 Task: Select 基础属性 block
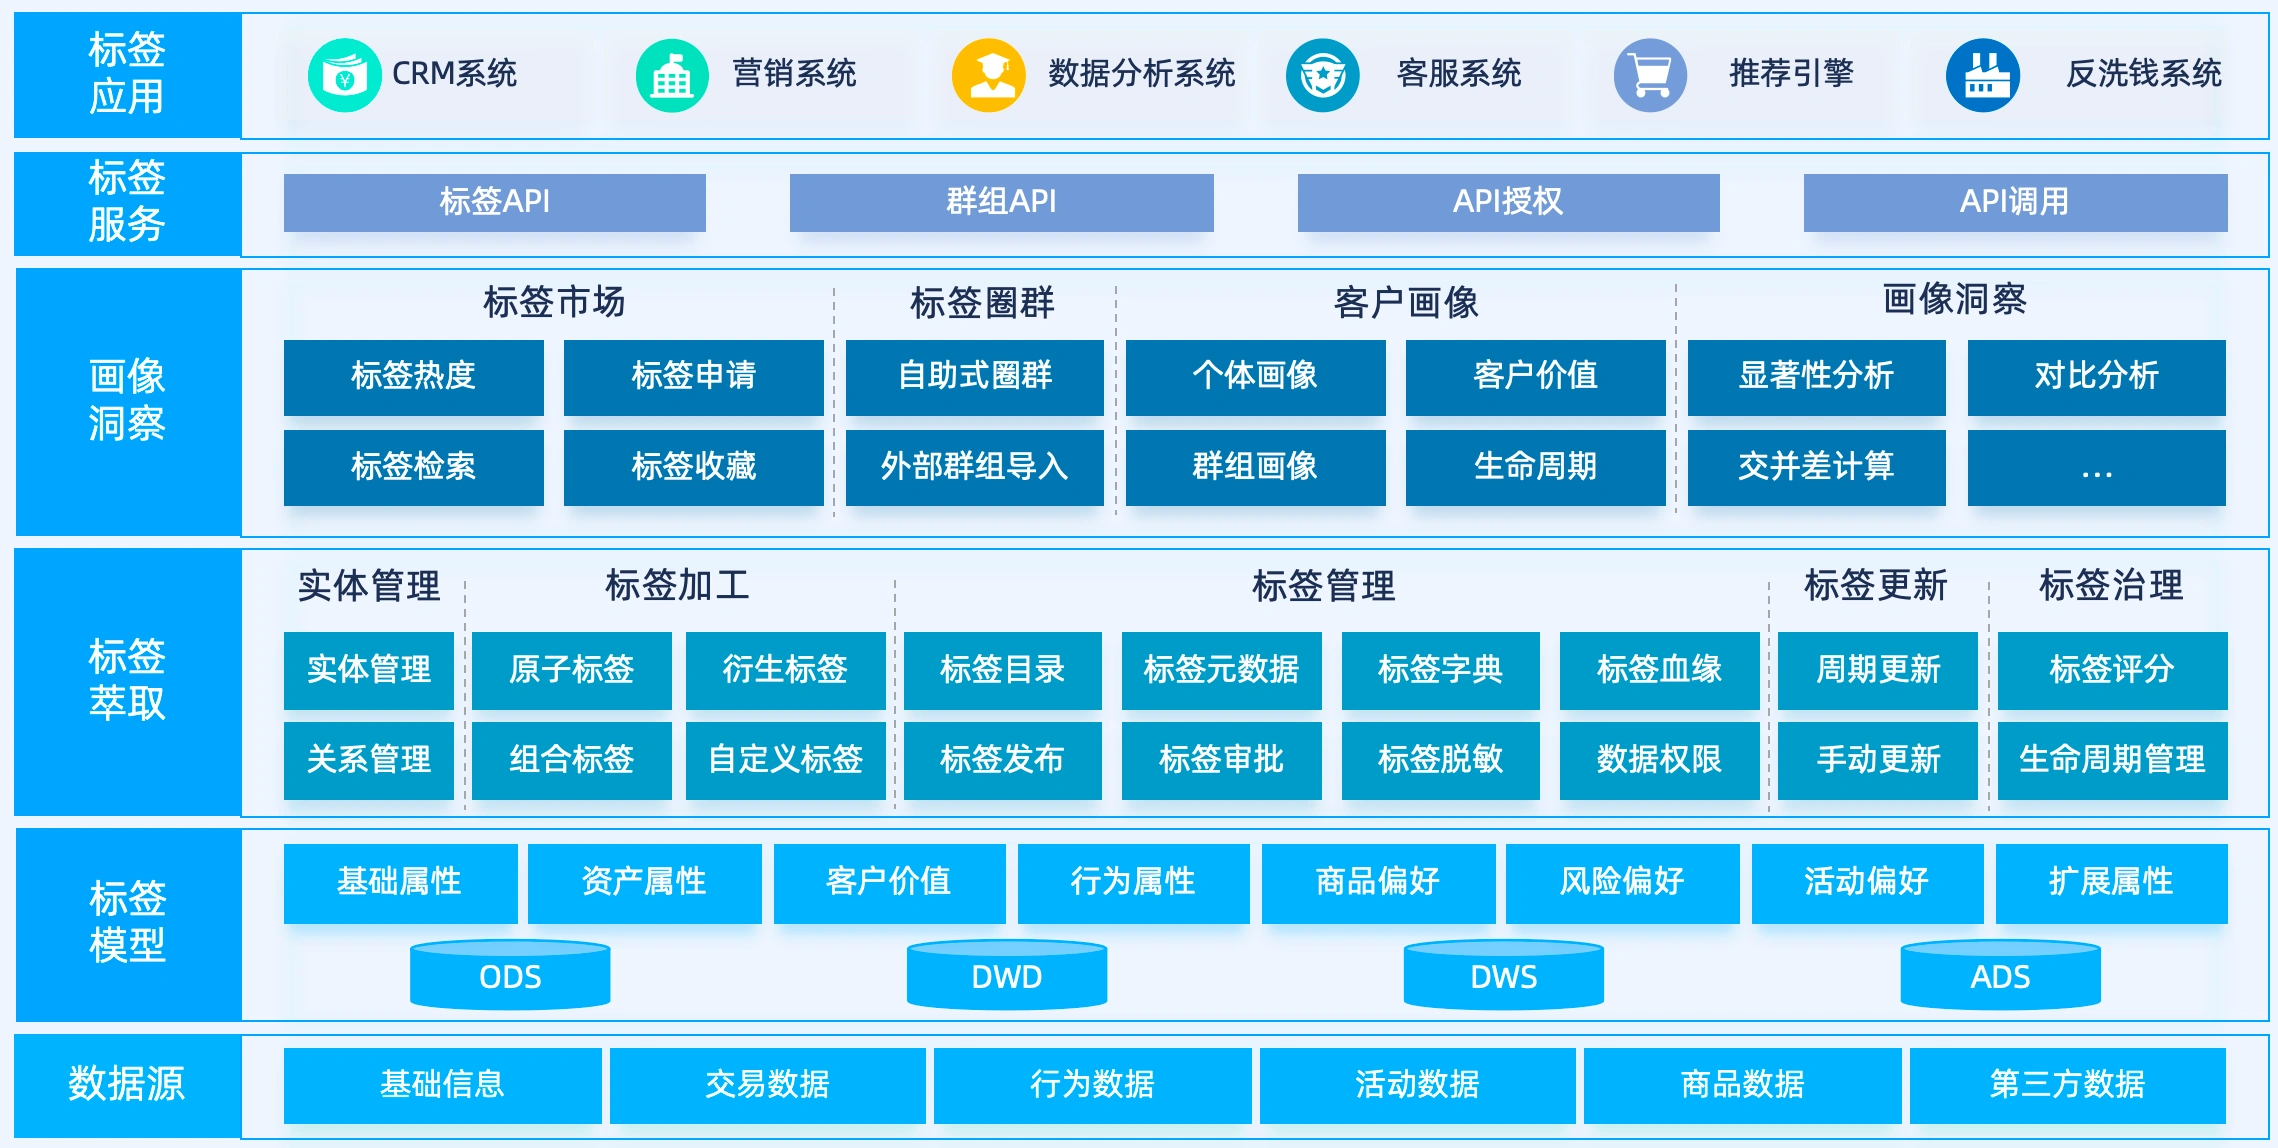coord(400,883)
